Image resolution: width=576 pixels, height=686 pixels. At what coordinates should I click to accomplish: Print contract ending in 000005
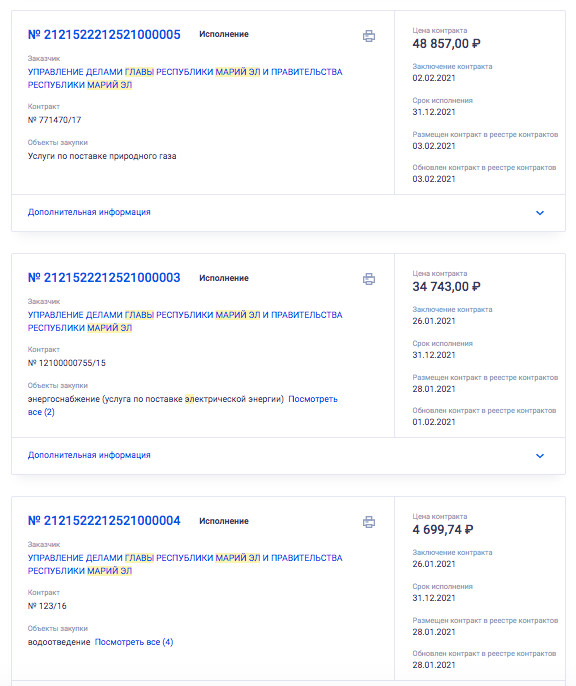point(369,36)
